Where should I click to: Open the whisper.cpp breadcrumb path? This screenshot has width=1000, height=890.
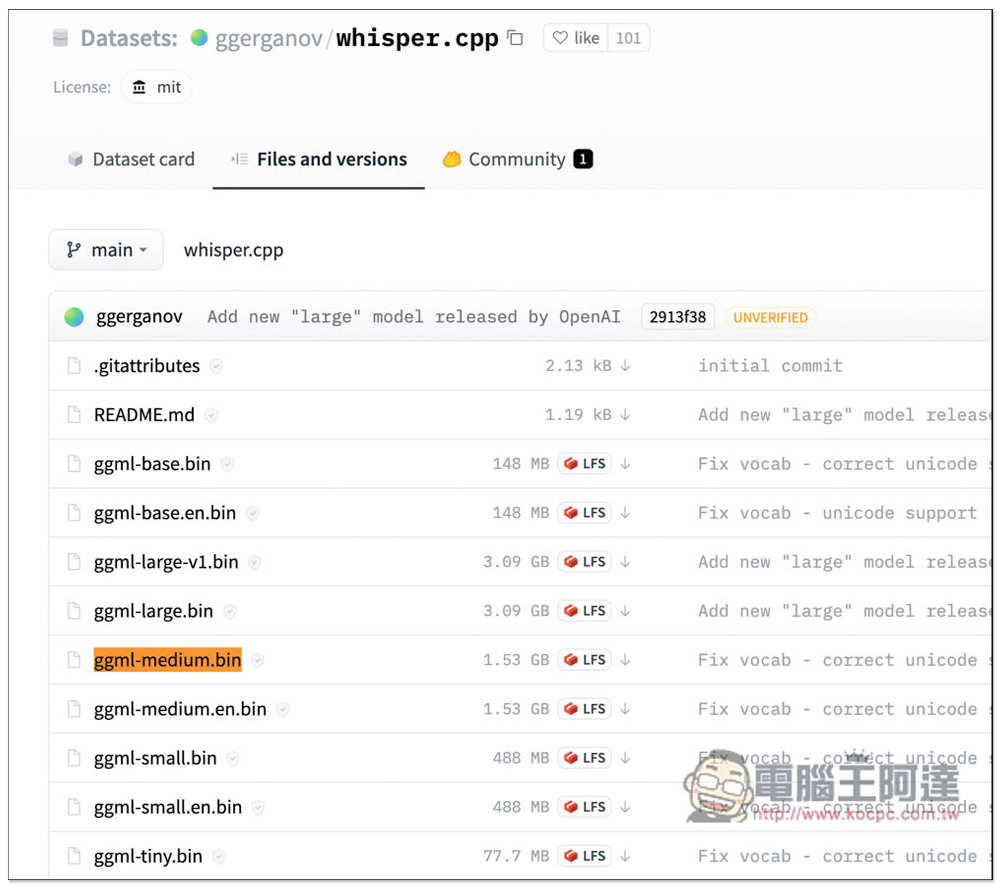233,250
